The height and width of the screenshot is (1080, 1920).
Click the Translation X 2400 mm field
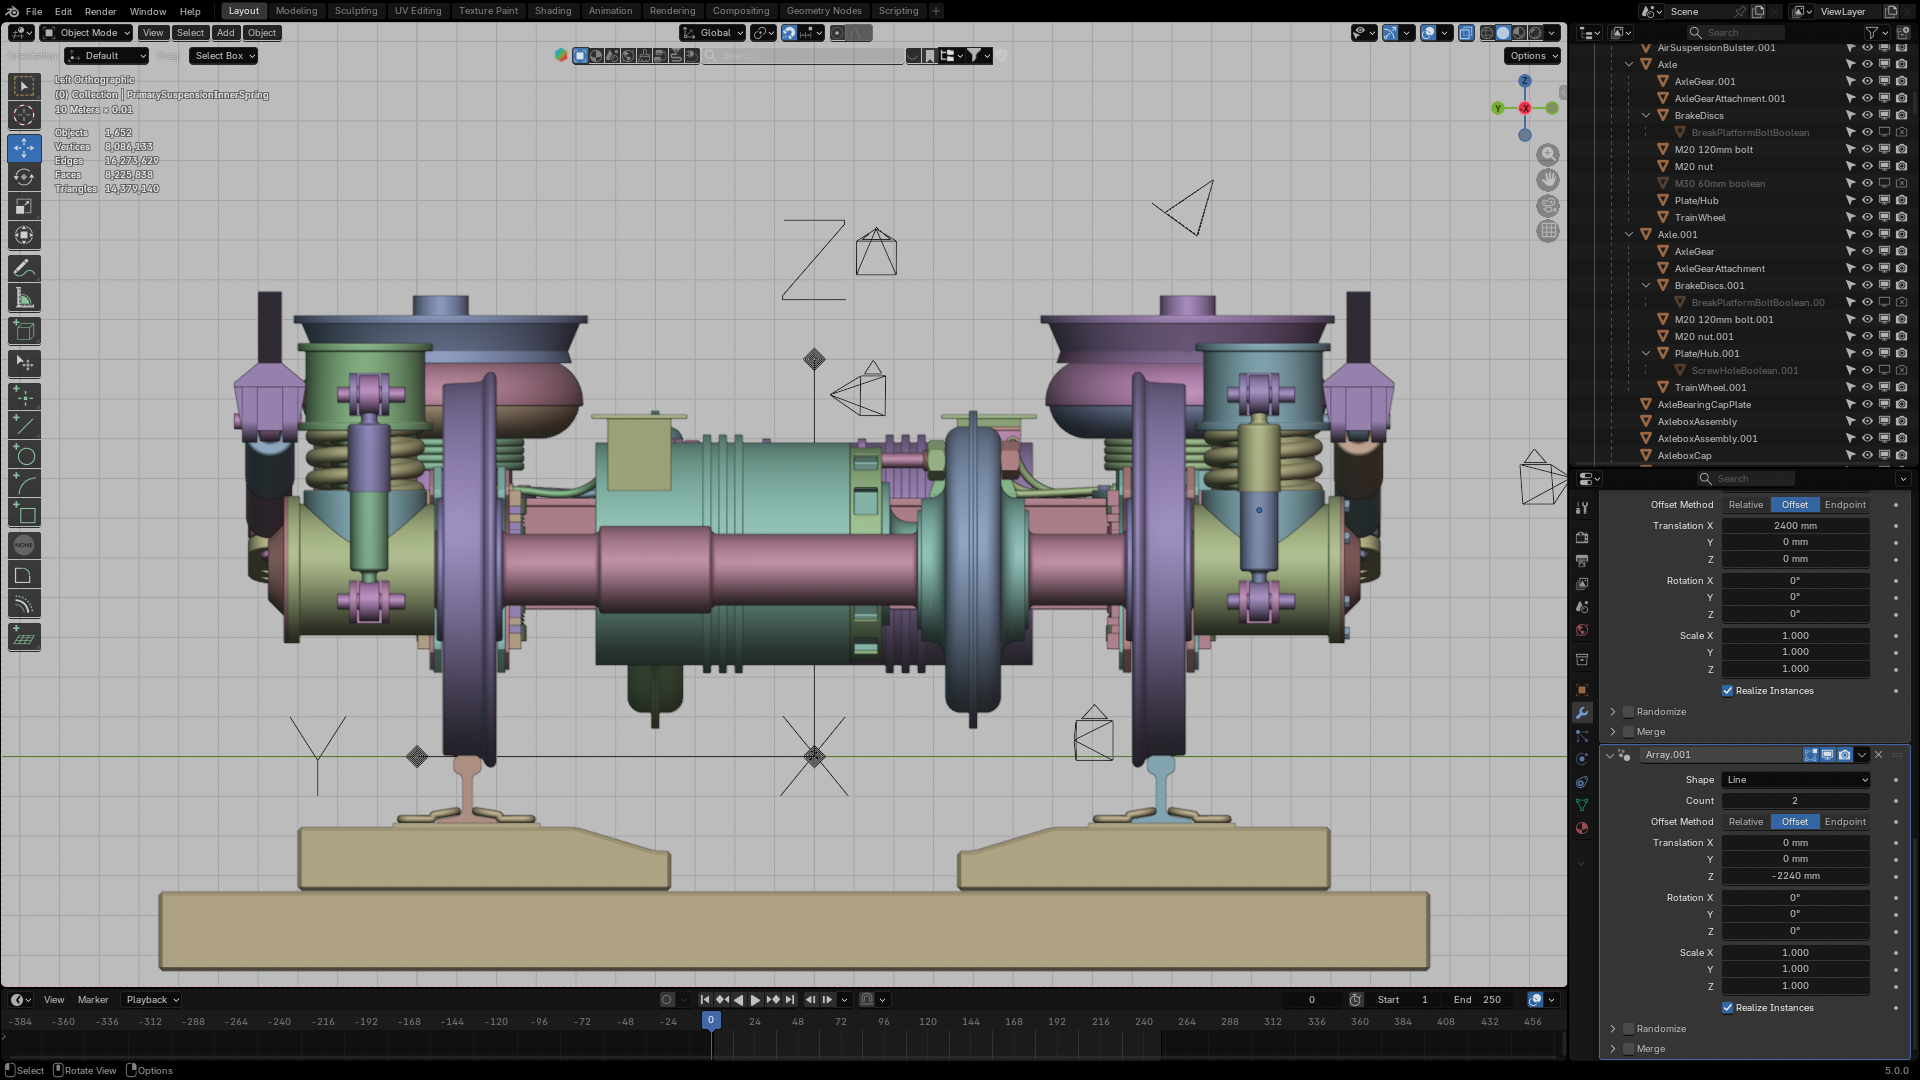click(x=1795, y=526)
